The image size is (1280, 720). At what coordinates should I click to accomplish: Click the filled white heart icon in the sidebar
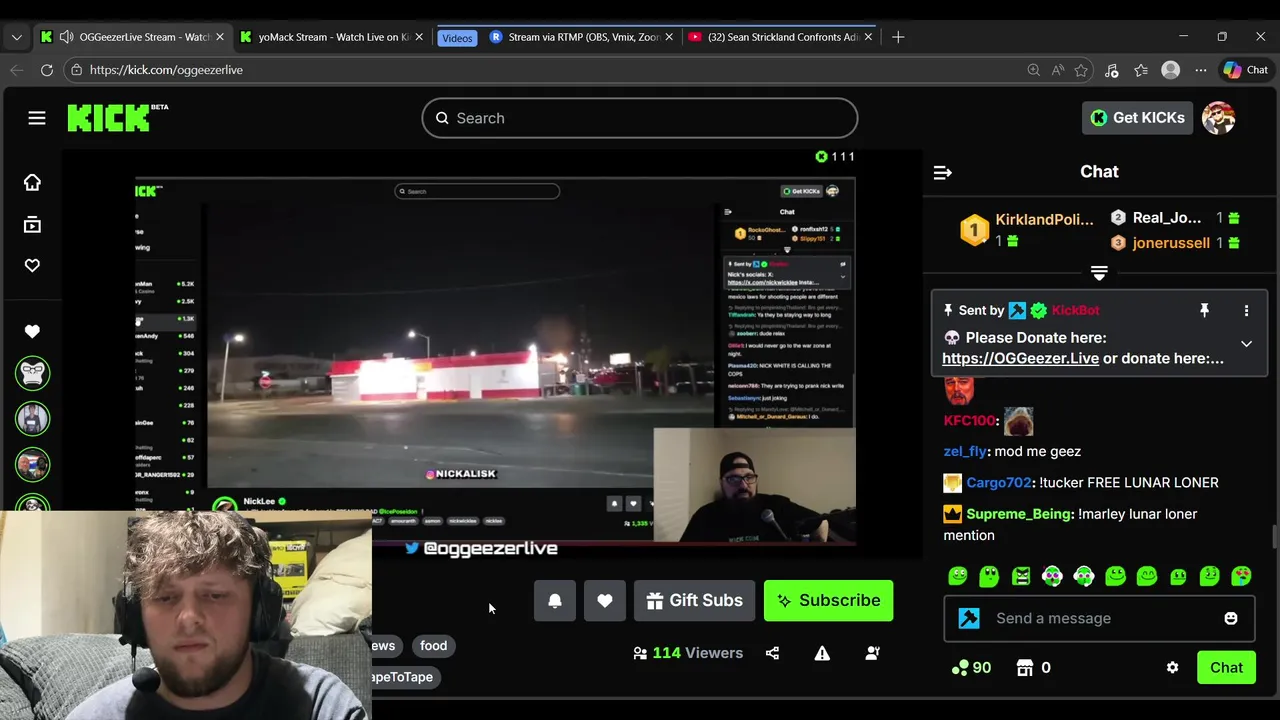pos(32,331)
